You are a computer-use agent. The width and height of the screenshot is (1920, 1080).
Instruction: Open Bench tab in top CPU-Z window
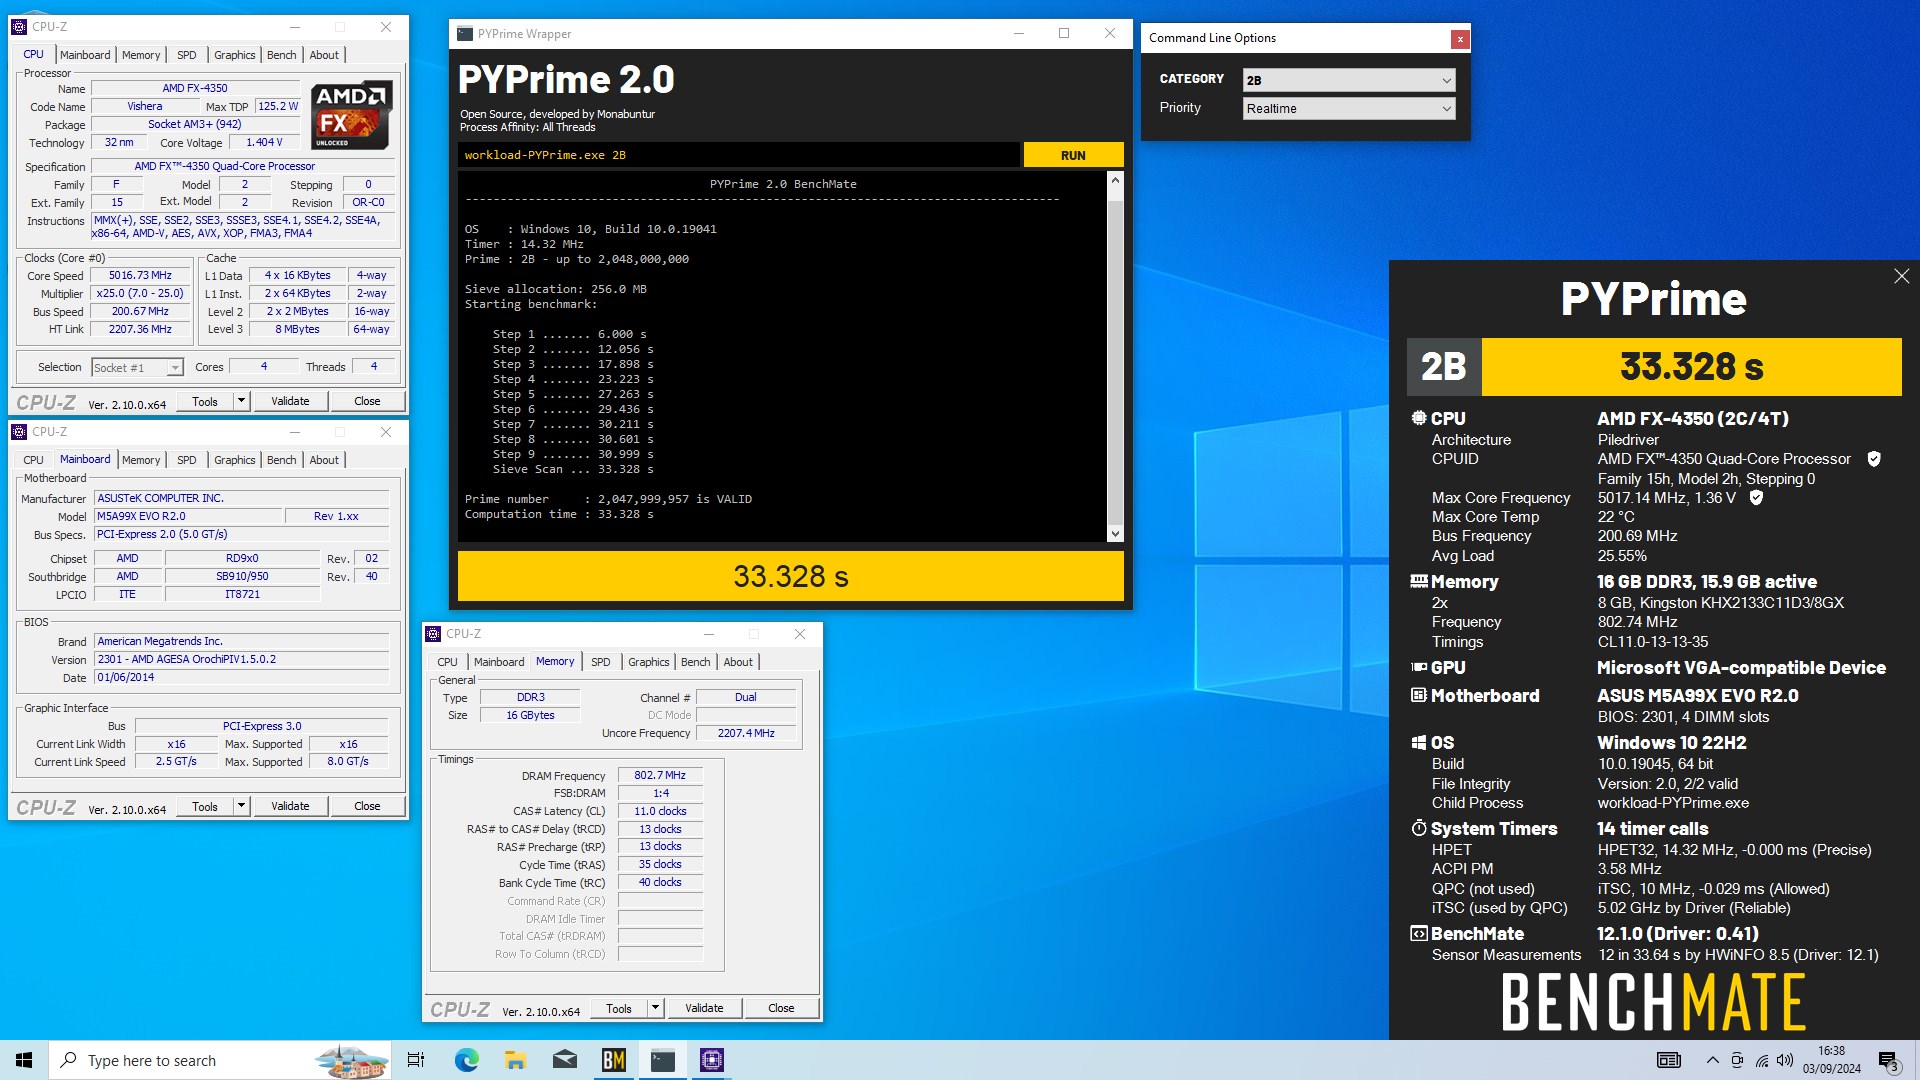pos(281,55)
